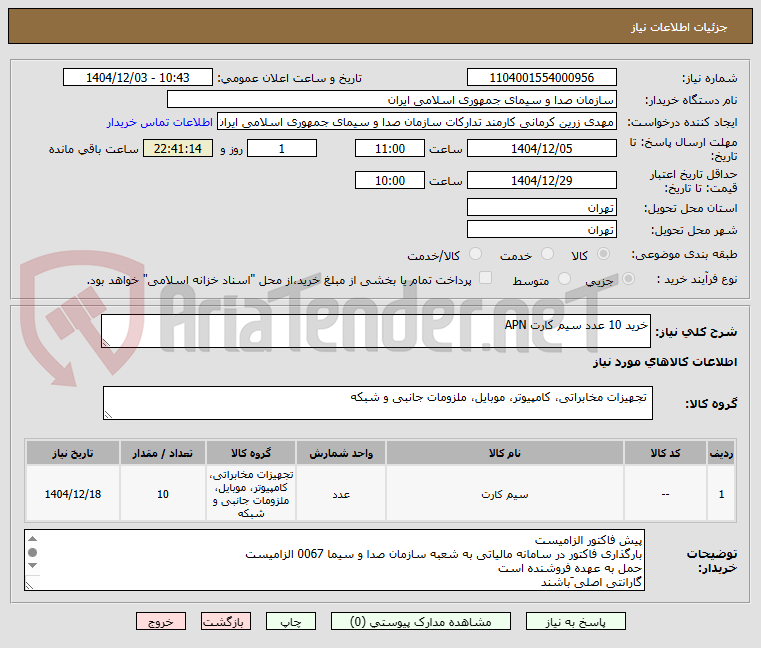The image size is (761, 648).
Task: Select the متوسط purchase type radio
Action: (x=564, y=279)
